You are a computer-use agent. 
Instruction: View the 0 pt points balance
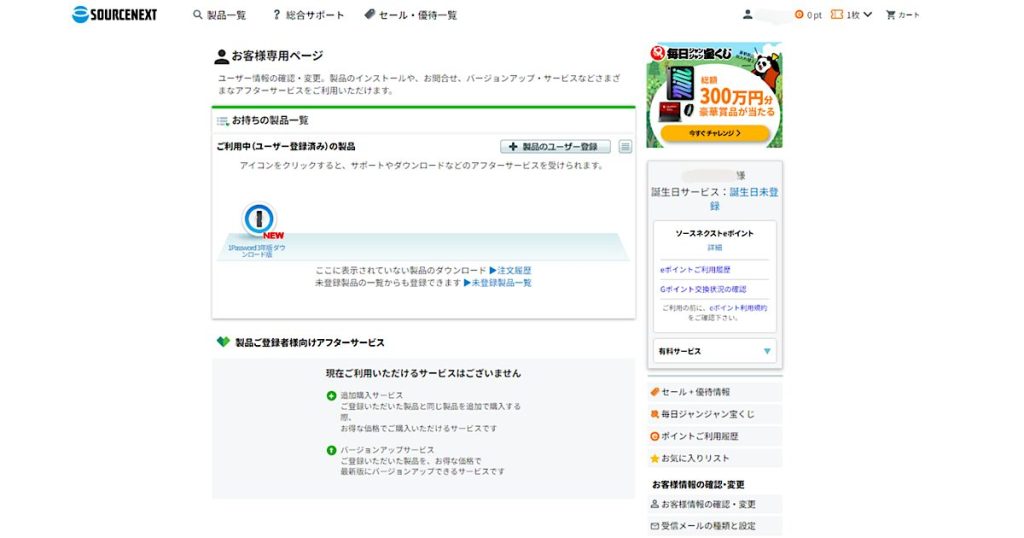(808, 15)
